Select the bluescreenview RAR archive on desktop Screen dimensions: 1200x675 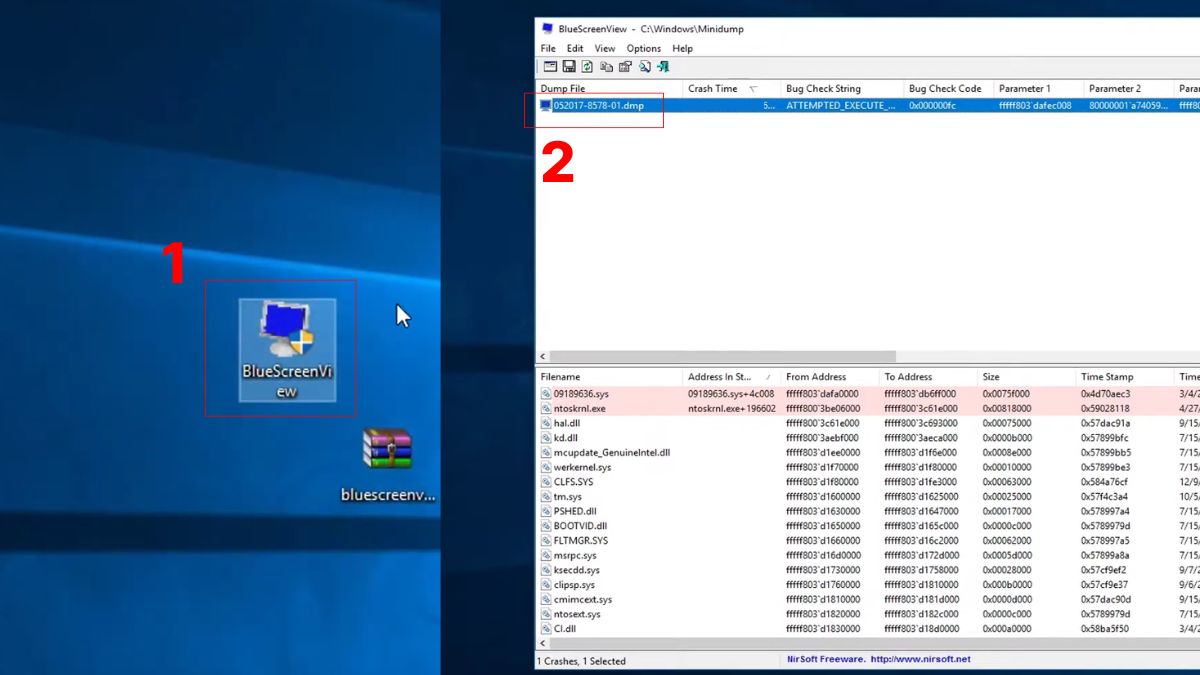[x=388, y=466]
